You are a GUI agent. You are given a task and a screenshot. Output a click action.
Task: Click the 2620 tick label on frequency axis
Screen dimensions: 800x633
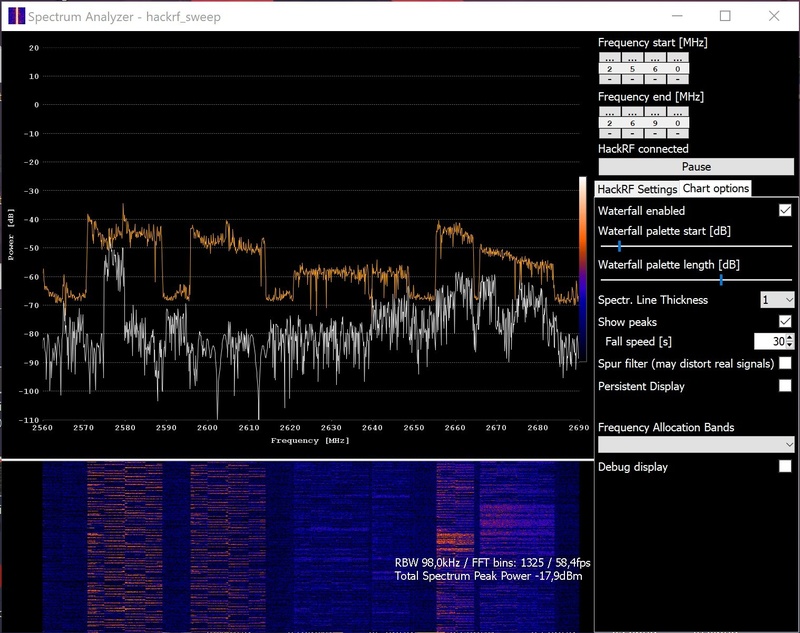290,427
